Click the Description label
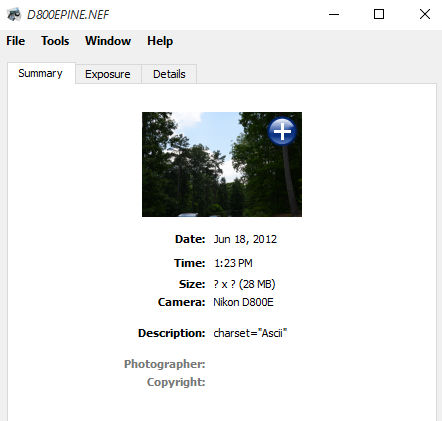 172,333
